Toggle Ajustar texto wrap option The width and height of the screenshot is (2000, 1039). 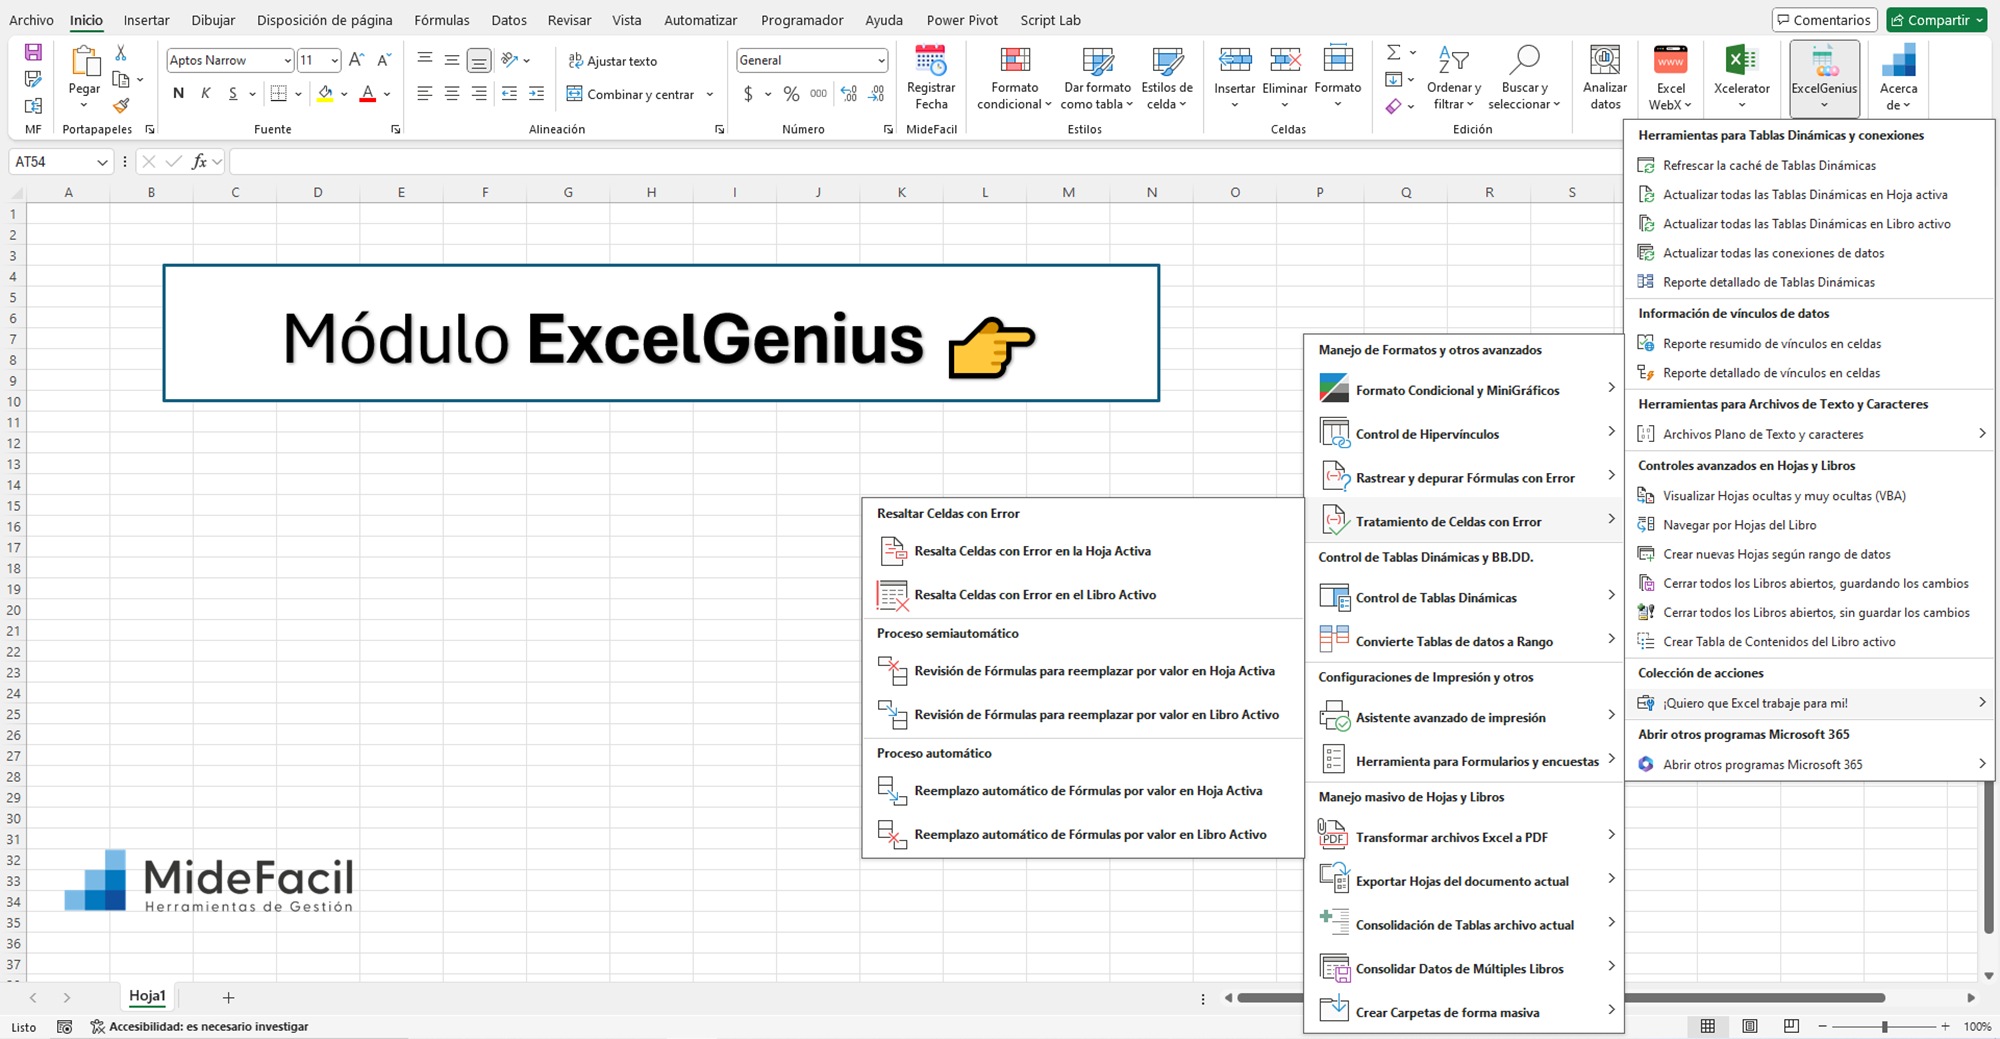coord(612,61)
